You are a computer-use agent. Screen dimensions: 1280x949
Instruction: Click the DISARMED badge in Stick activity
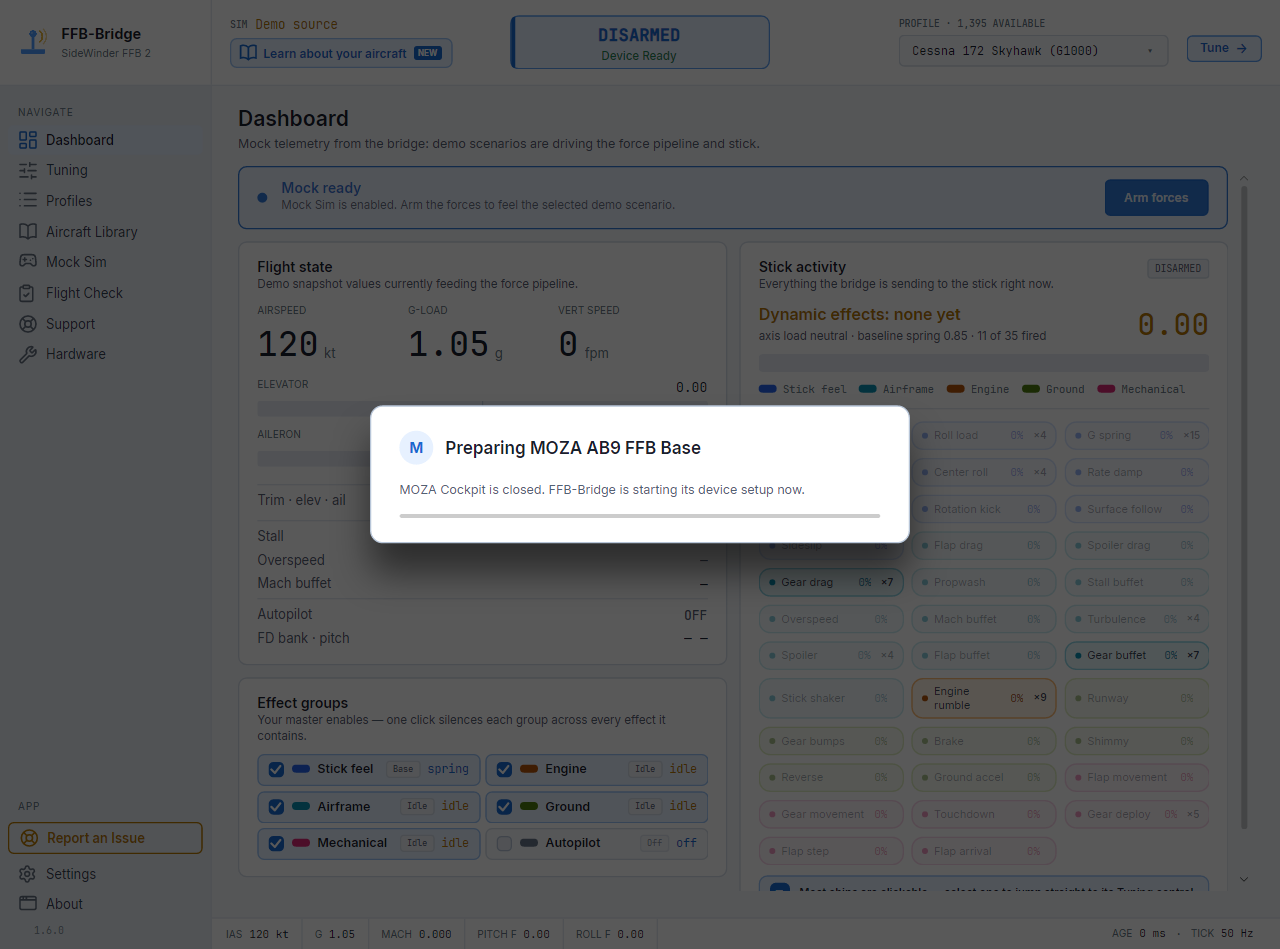point(1178,268)
